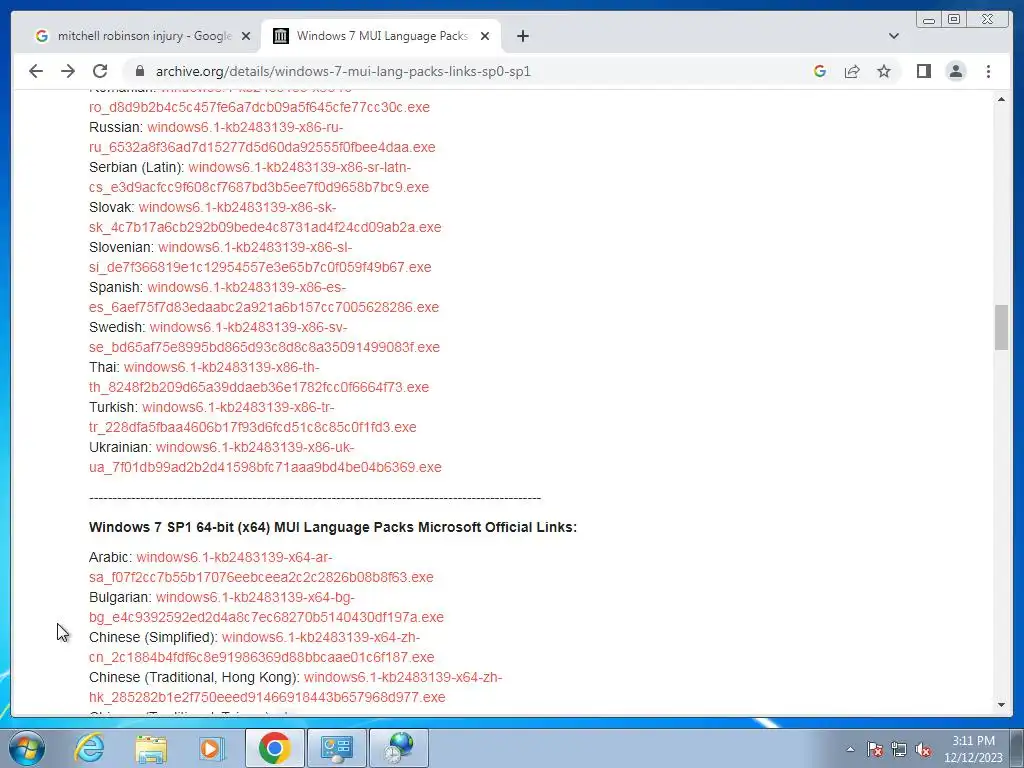1024x768 pixels.
Task: Download the Slovak x86 language pack
Action: [x=265, y=217]
